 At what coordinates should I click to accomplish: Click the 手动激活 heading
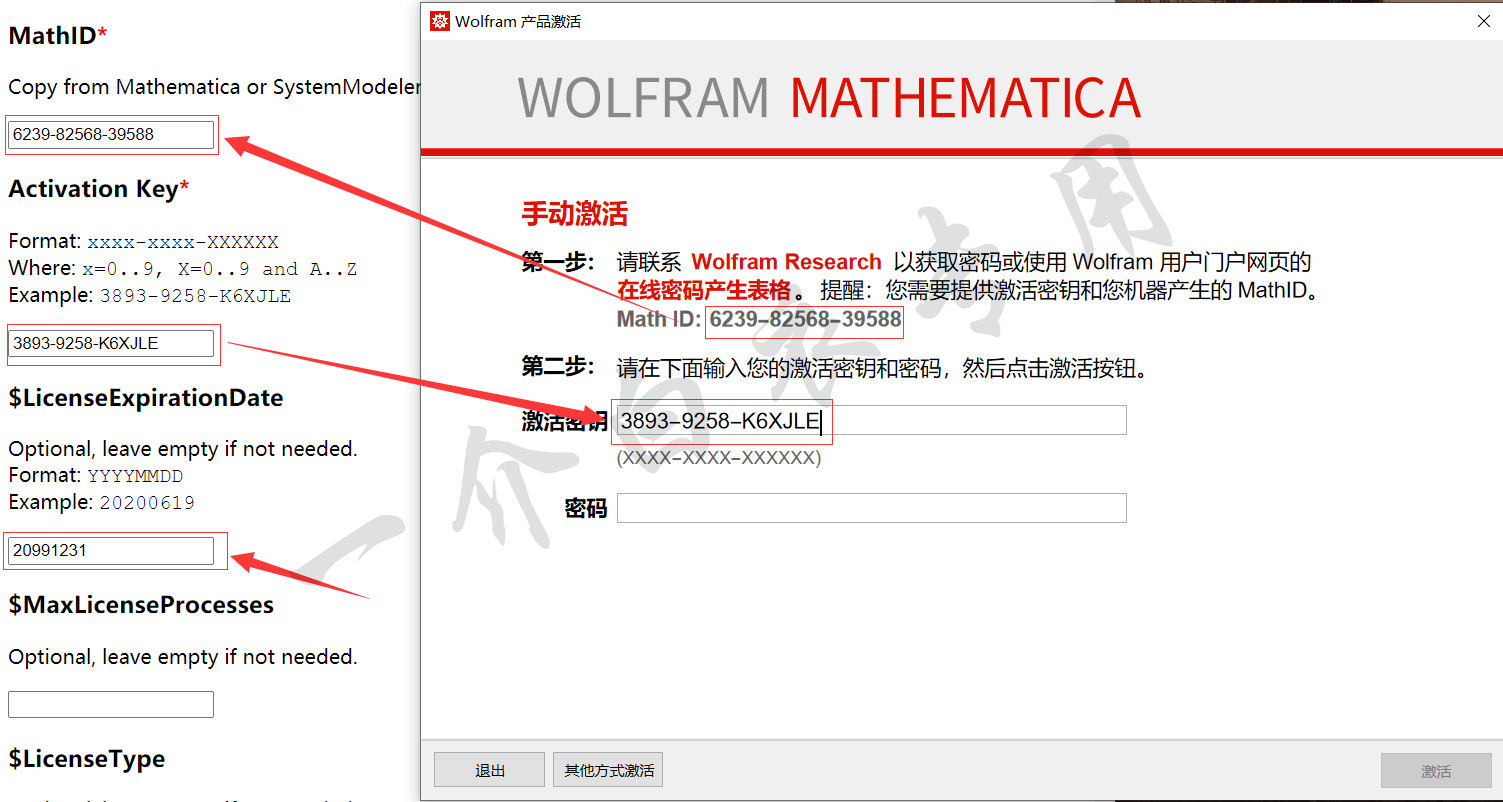[575, 213]
